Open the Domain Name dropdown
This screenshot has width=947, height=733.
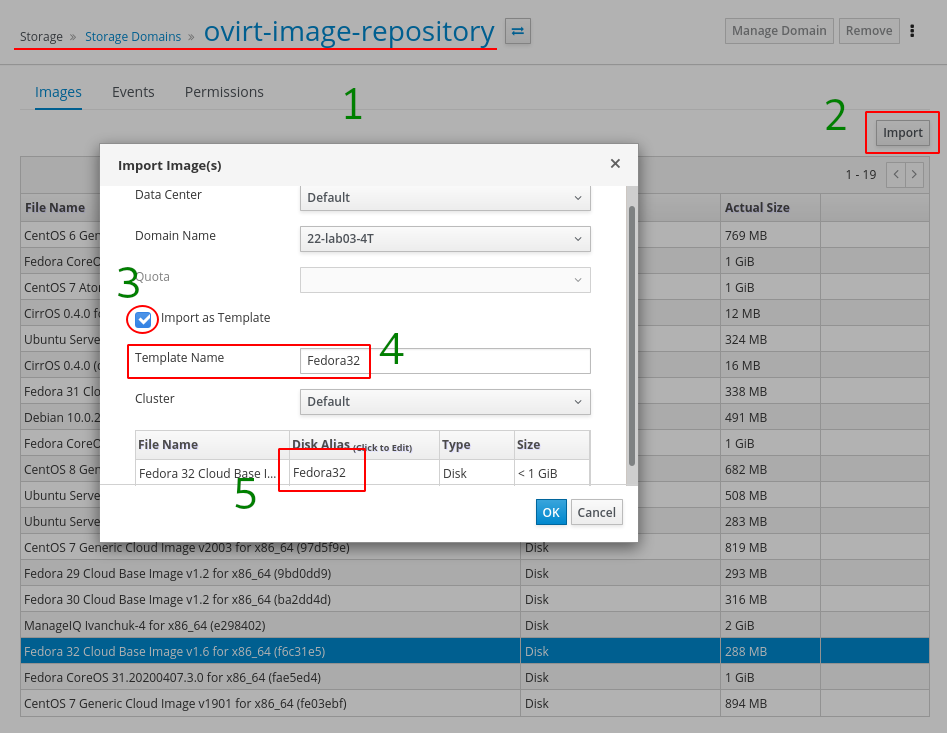445,239
